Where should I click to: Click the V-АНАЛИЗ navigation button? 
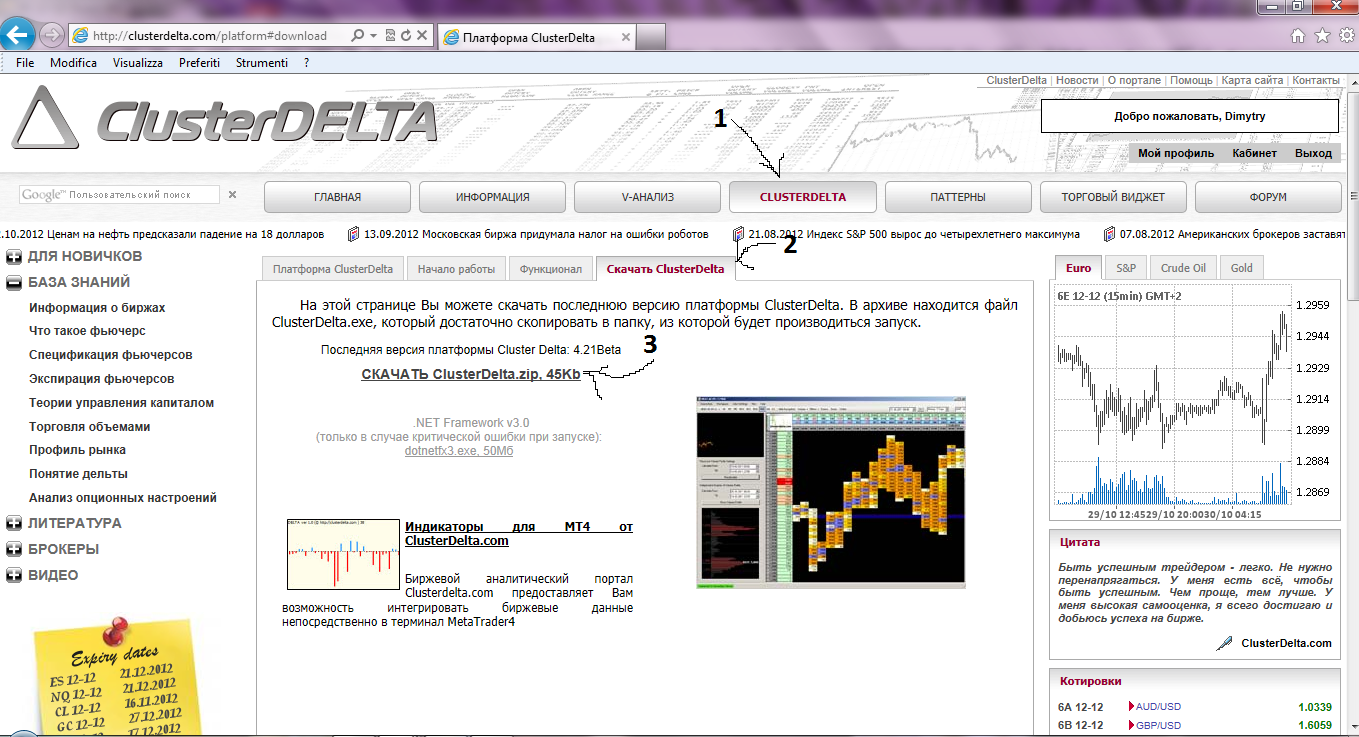tap(647, 197)
